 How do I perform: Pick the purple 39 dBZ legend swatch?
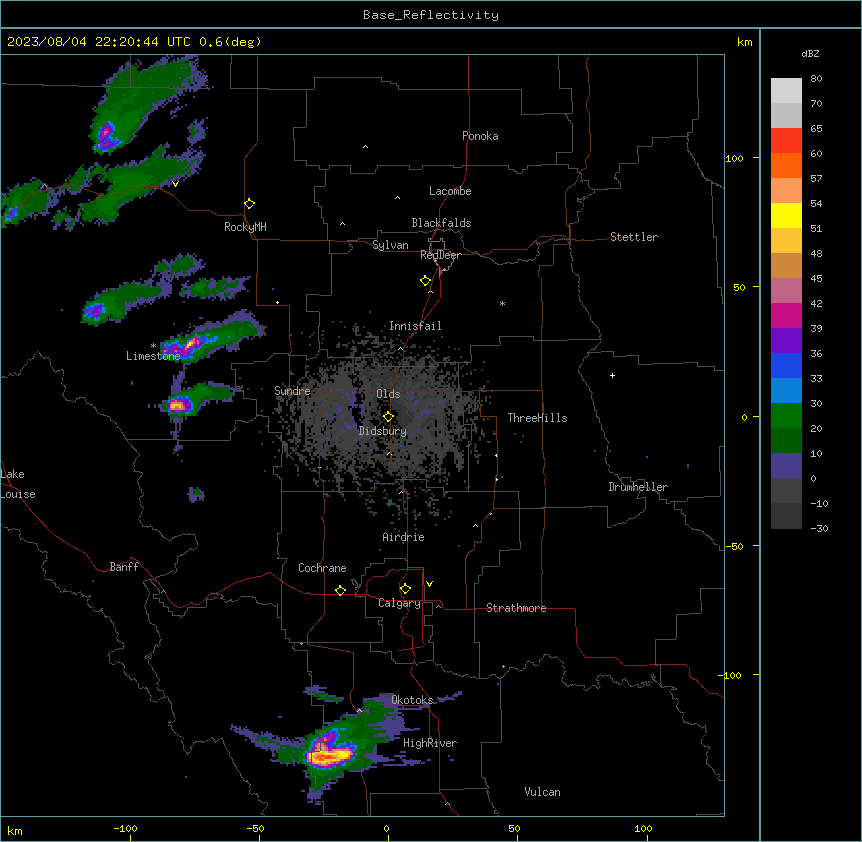click(786, 341)
